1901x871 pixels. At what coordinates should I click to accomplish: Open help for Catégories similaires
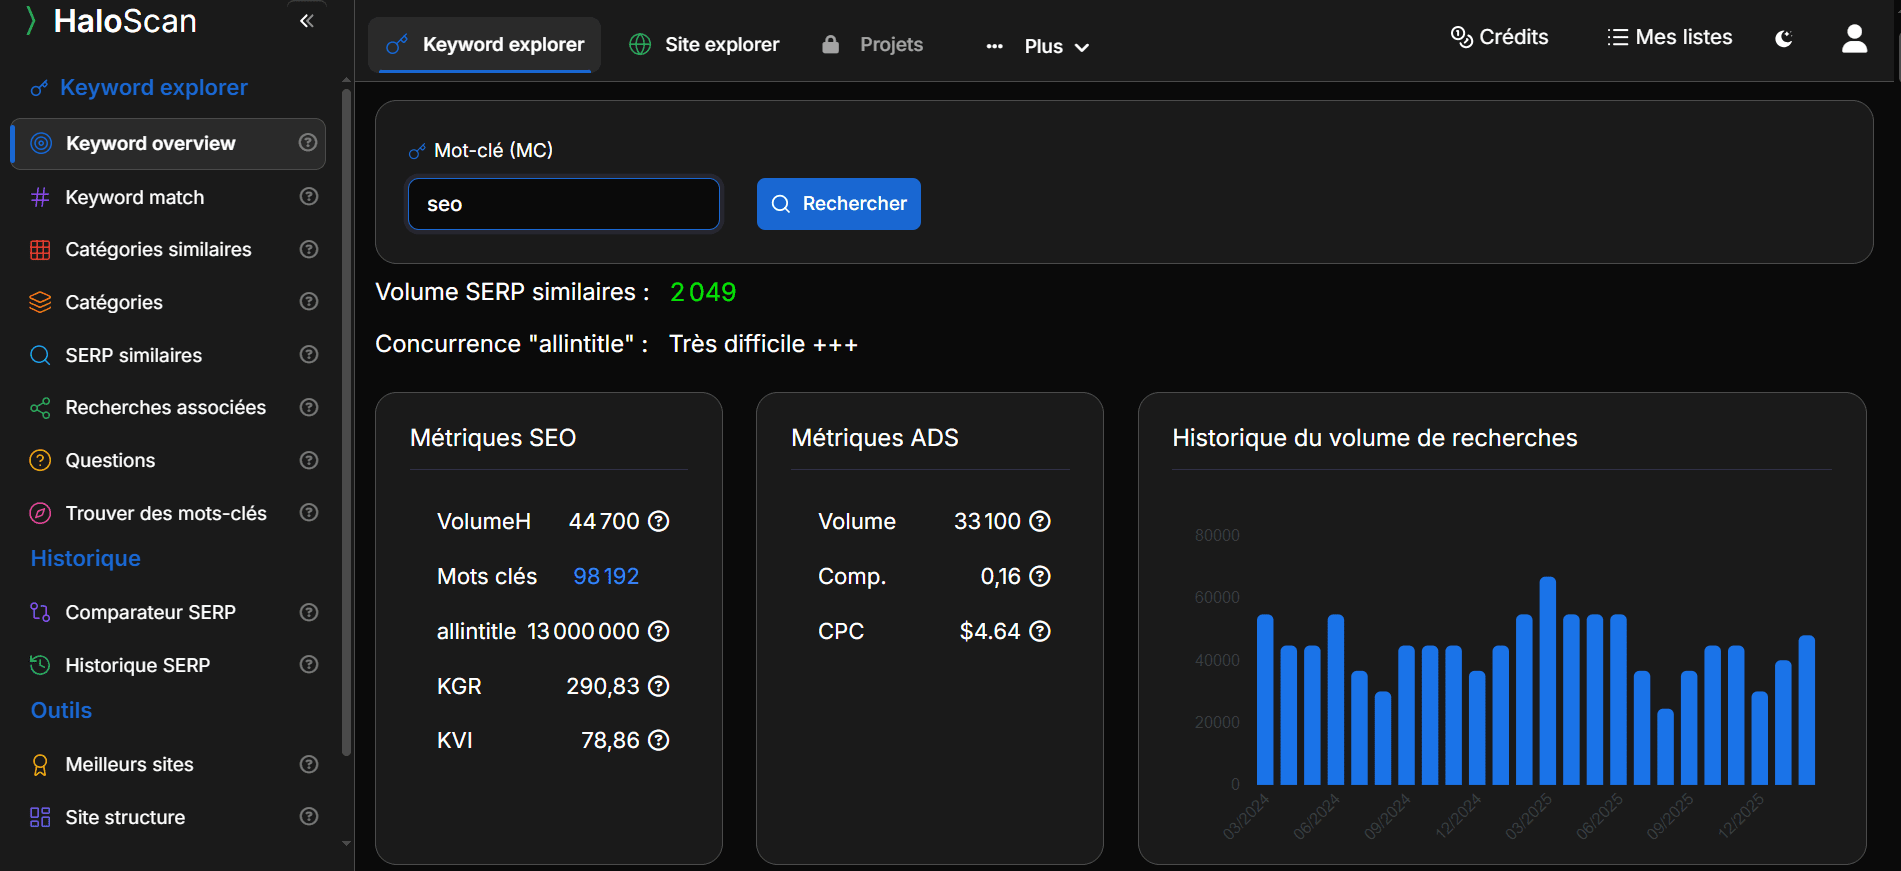click(309, 249)
